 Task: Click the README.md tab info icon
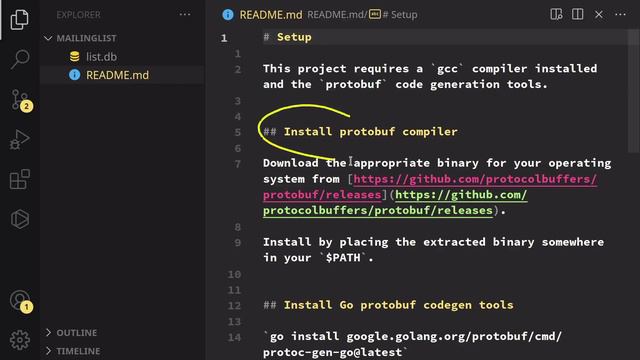pyautogui.click(x=228, y=15)
